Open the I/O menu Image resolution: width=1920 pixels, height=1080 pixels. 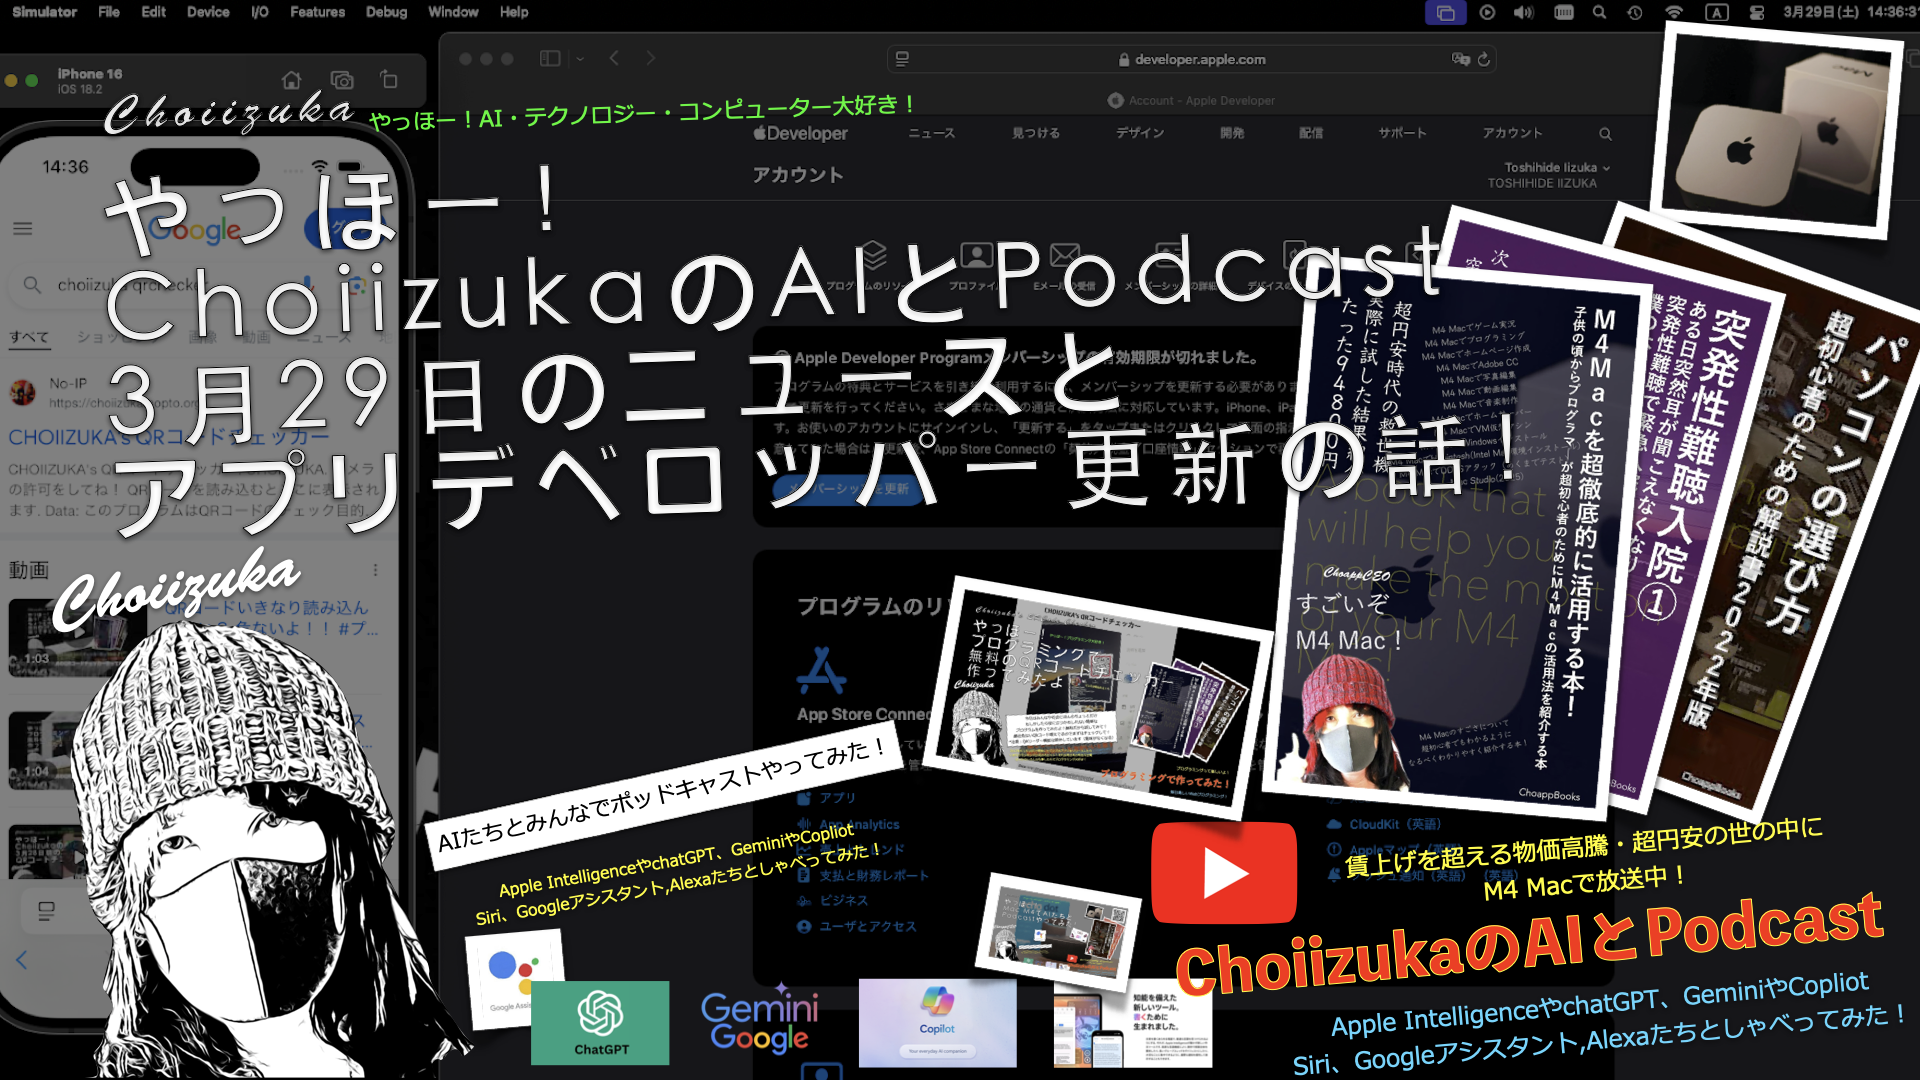(x=260, y=12)
